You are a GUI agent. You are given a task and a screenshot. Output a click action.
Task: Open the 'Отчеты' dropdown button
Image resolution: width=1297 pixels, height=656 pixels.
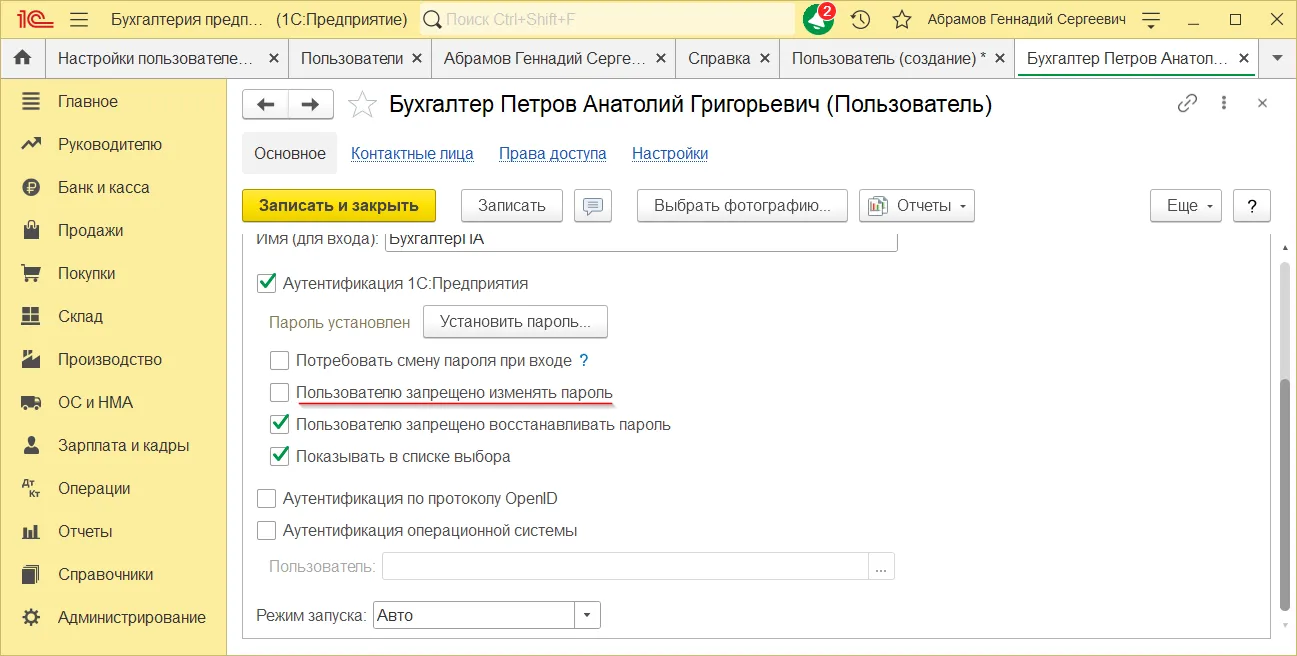coord(916,206)
